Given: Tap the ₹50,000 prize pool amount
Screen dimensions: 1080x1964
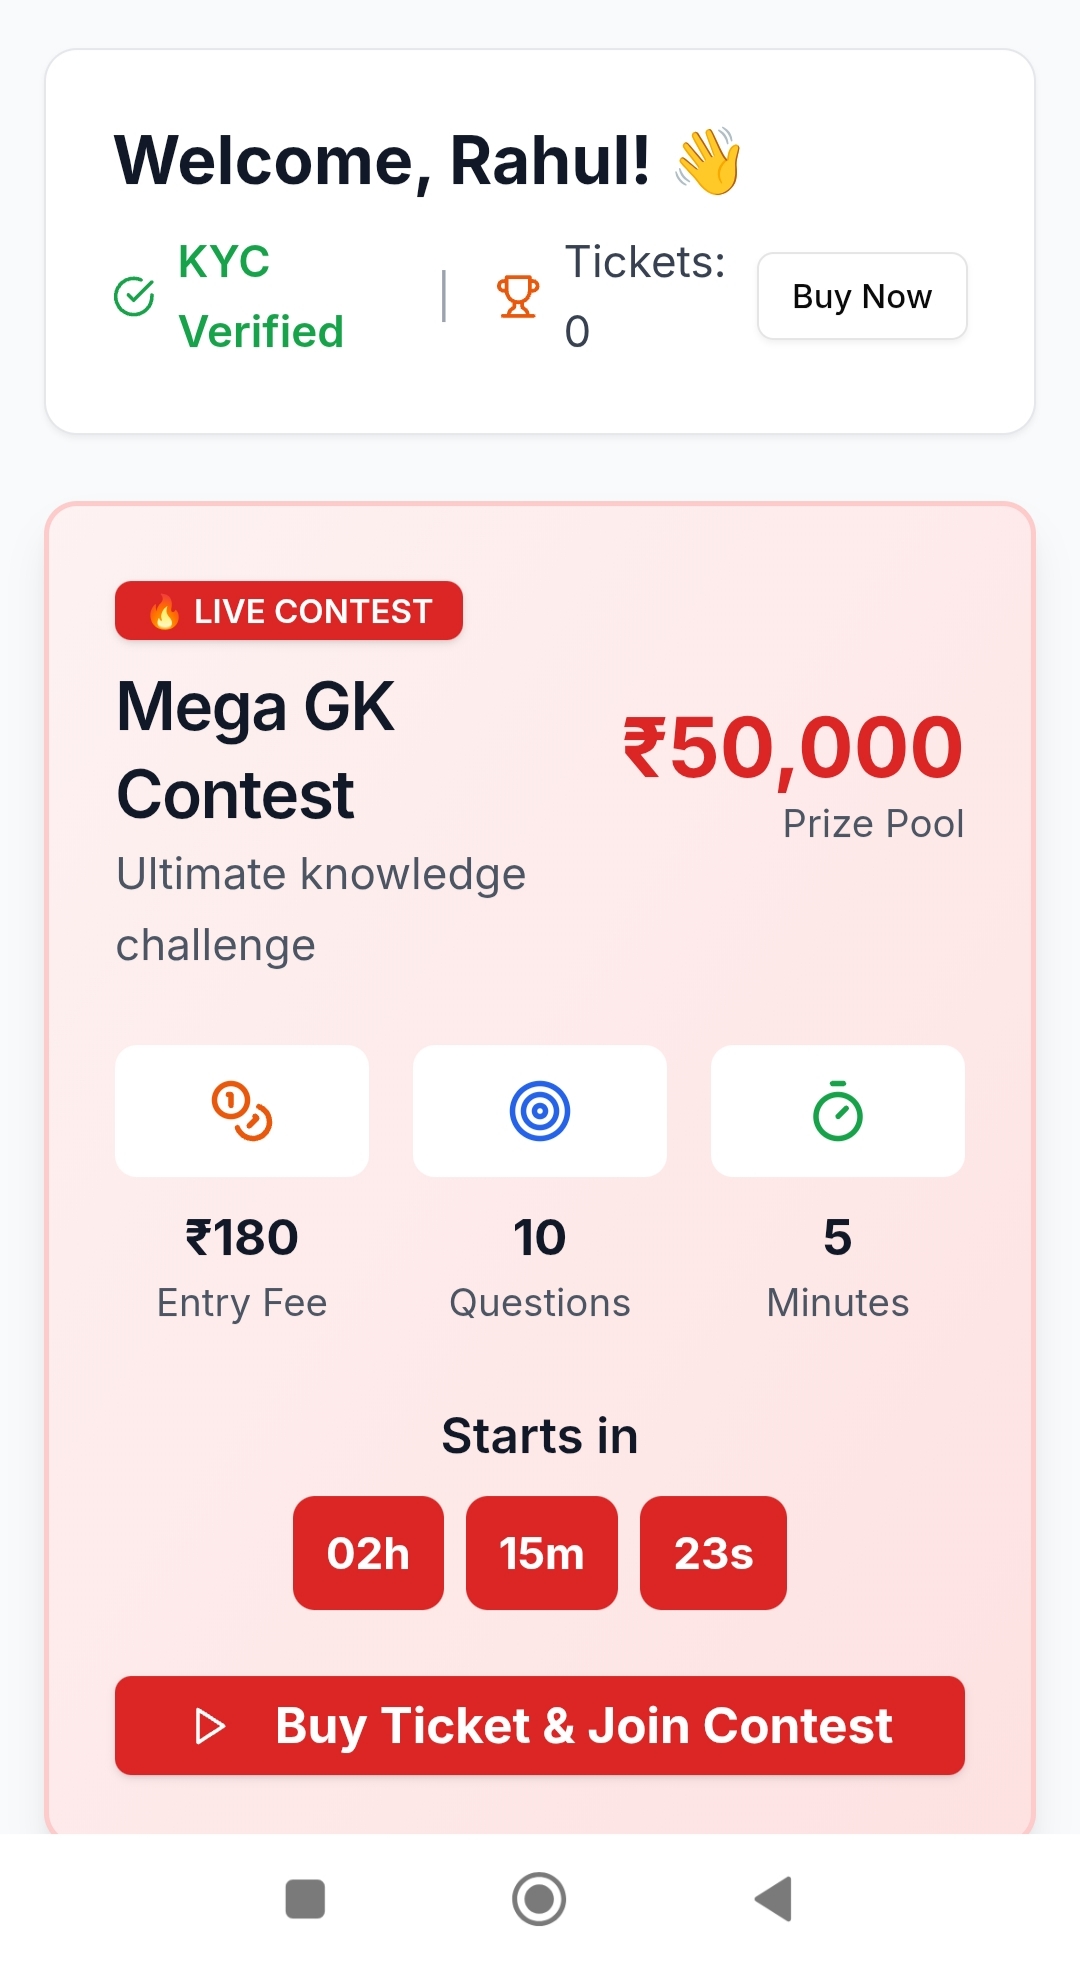Looking at the screenshot, I should coord(792,748).
